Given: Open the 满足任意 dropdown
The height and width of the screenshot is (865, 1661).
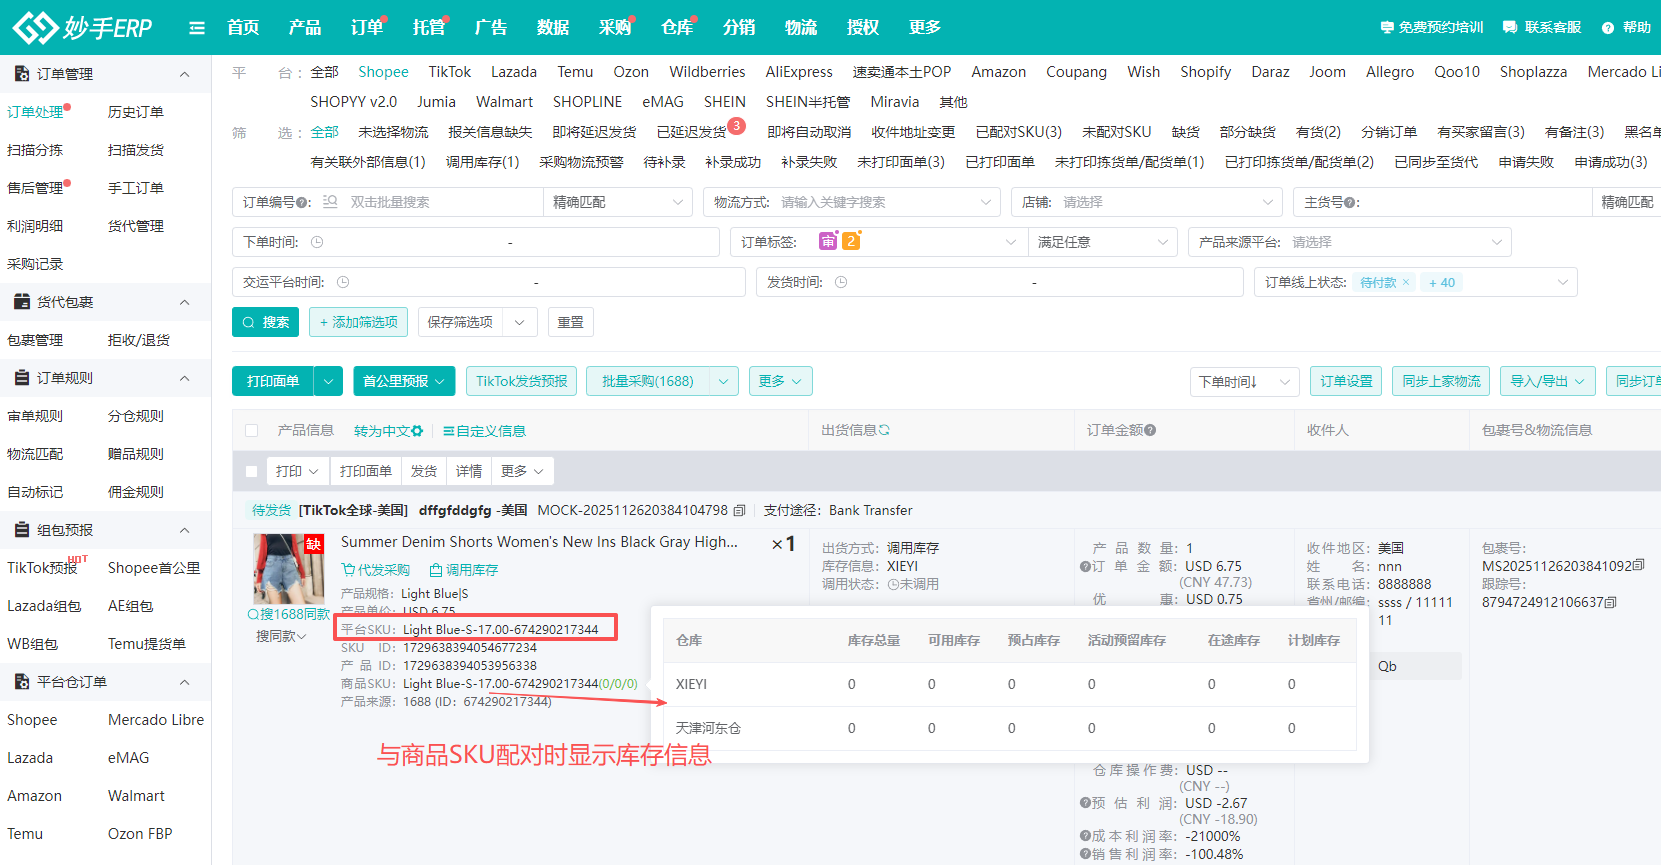Looking at the screenshot, I should [x=1103, y=242].
